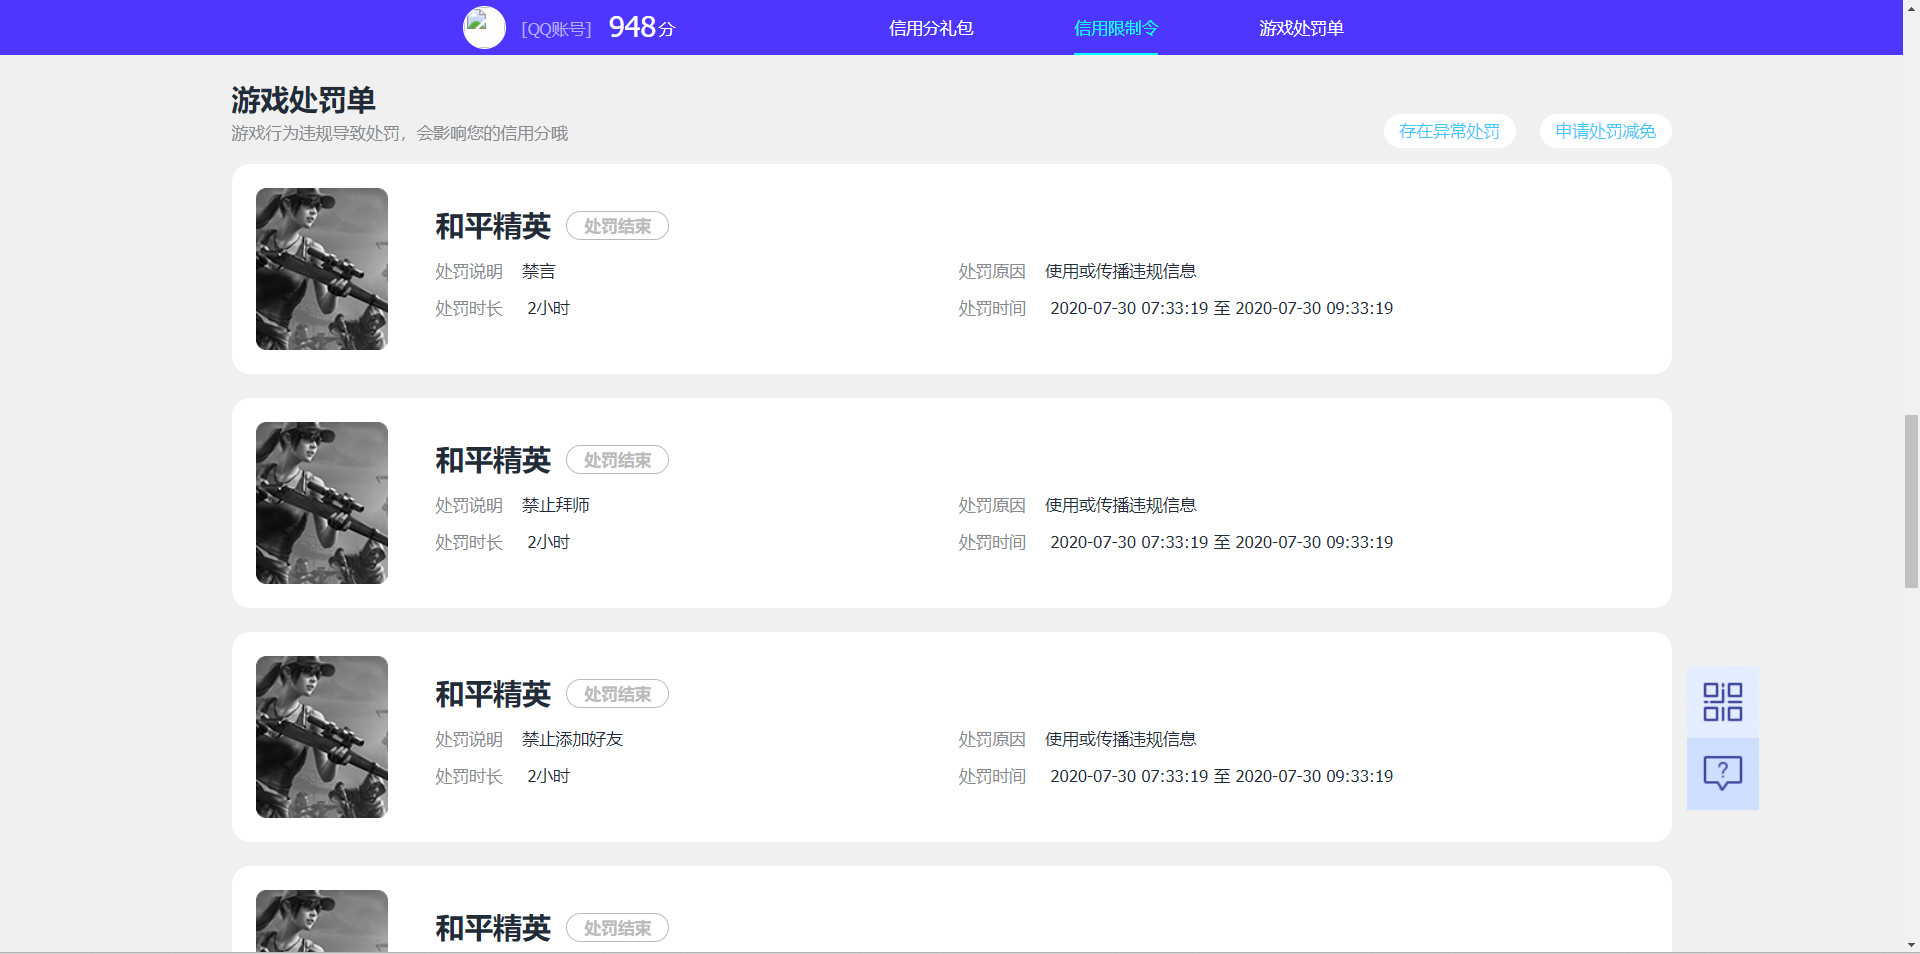The image size is (1920, 954).
Task: Click the 禁止拜师 penalty description
Action: (555, 505)
